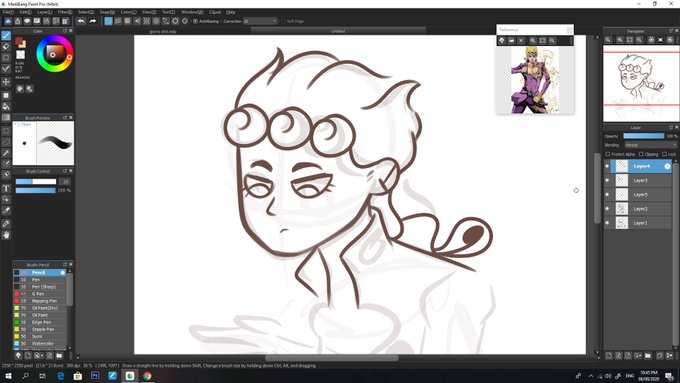This screenshot has height=383, width=680.
Task: Add a new folder in Layer panel
Action: (x=647, y=355)
